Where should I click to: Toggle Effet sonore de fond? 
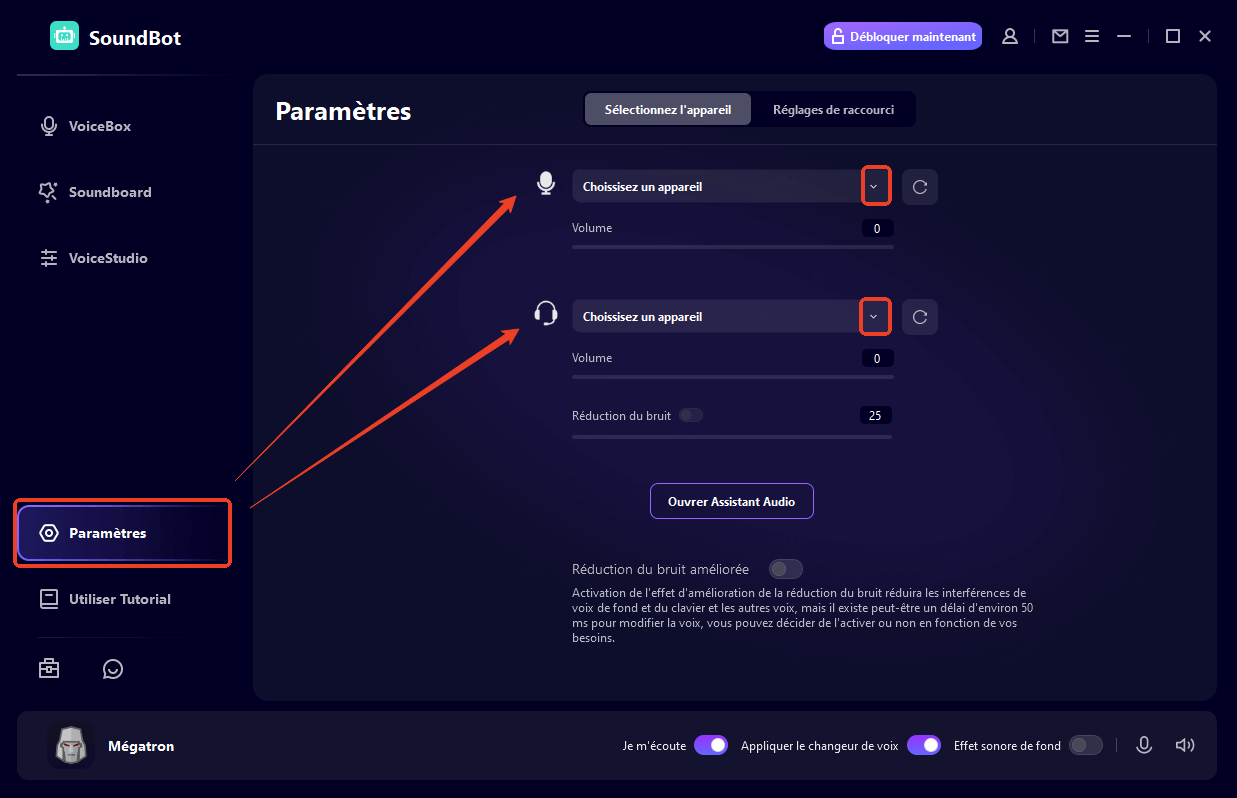1085,745
